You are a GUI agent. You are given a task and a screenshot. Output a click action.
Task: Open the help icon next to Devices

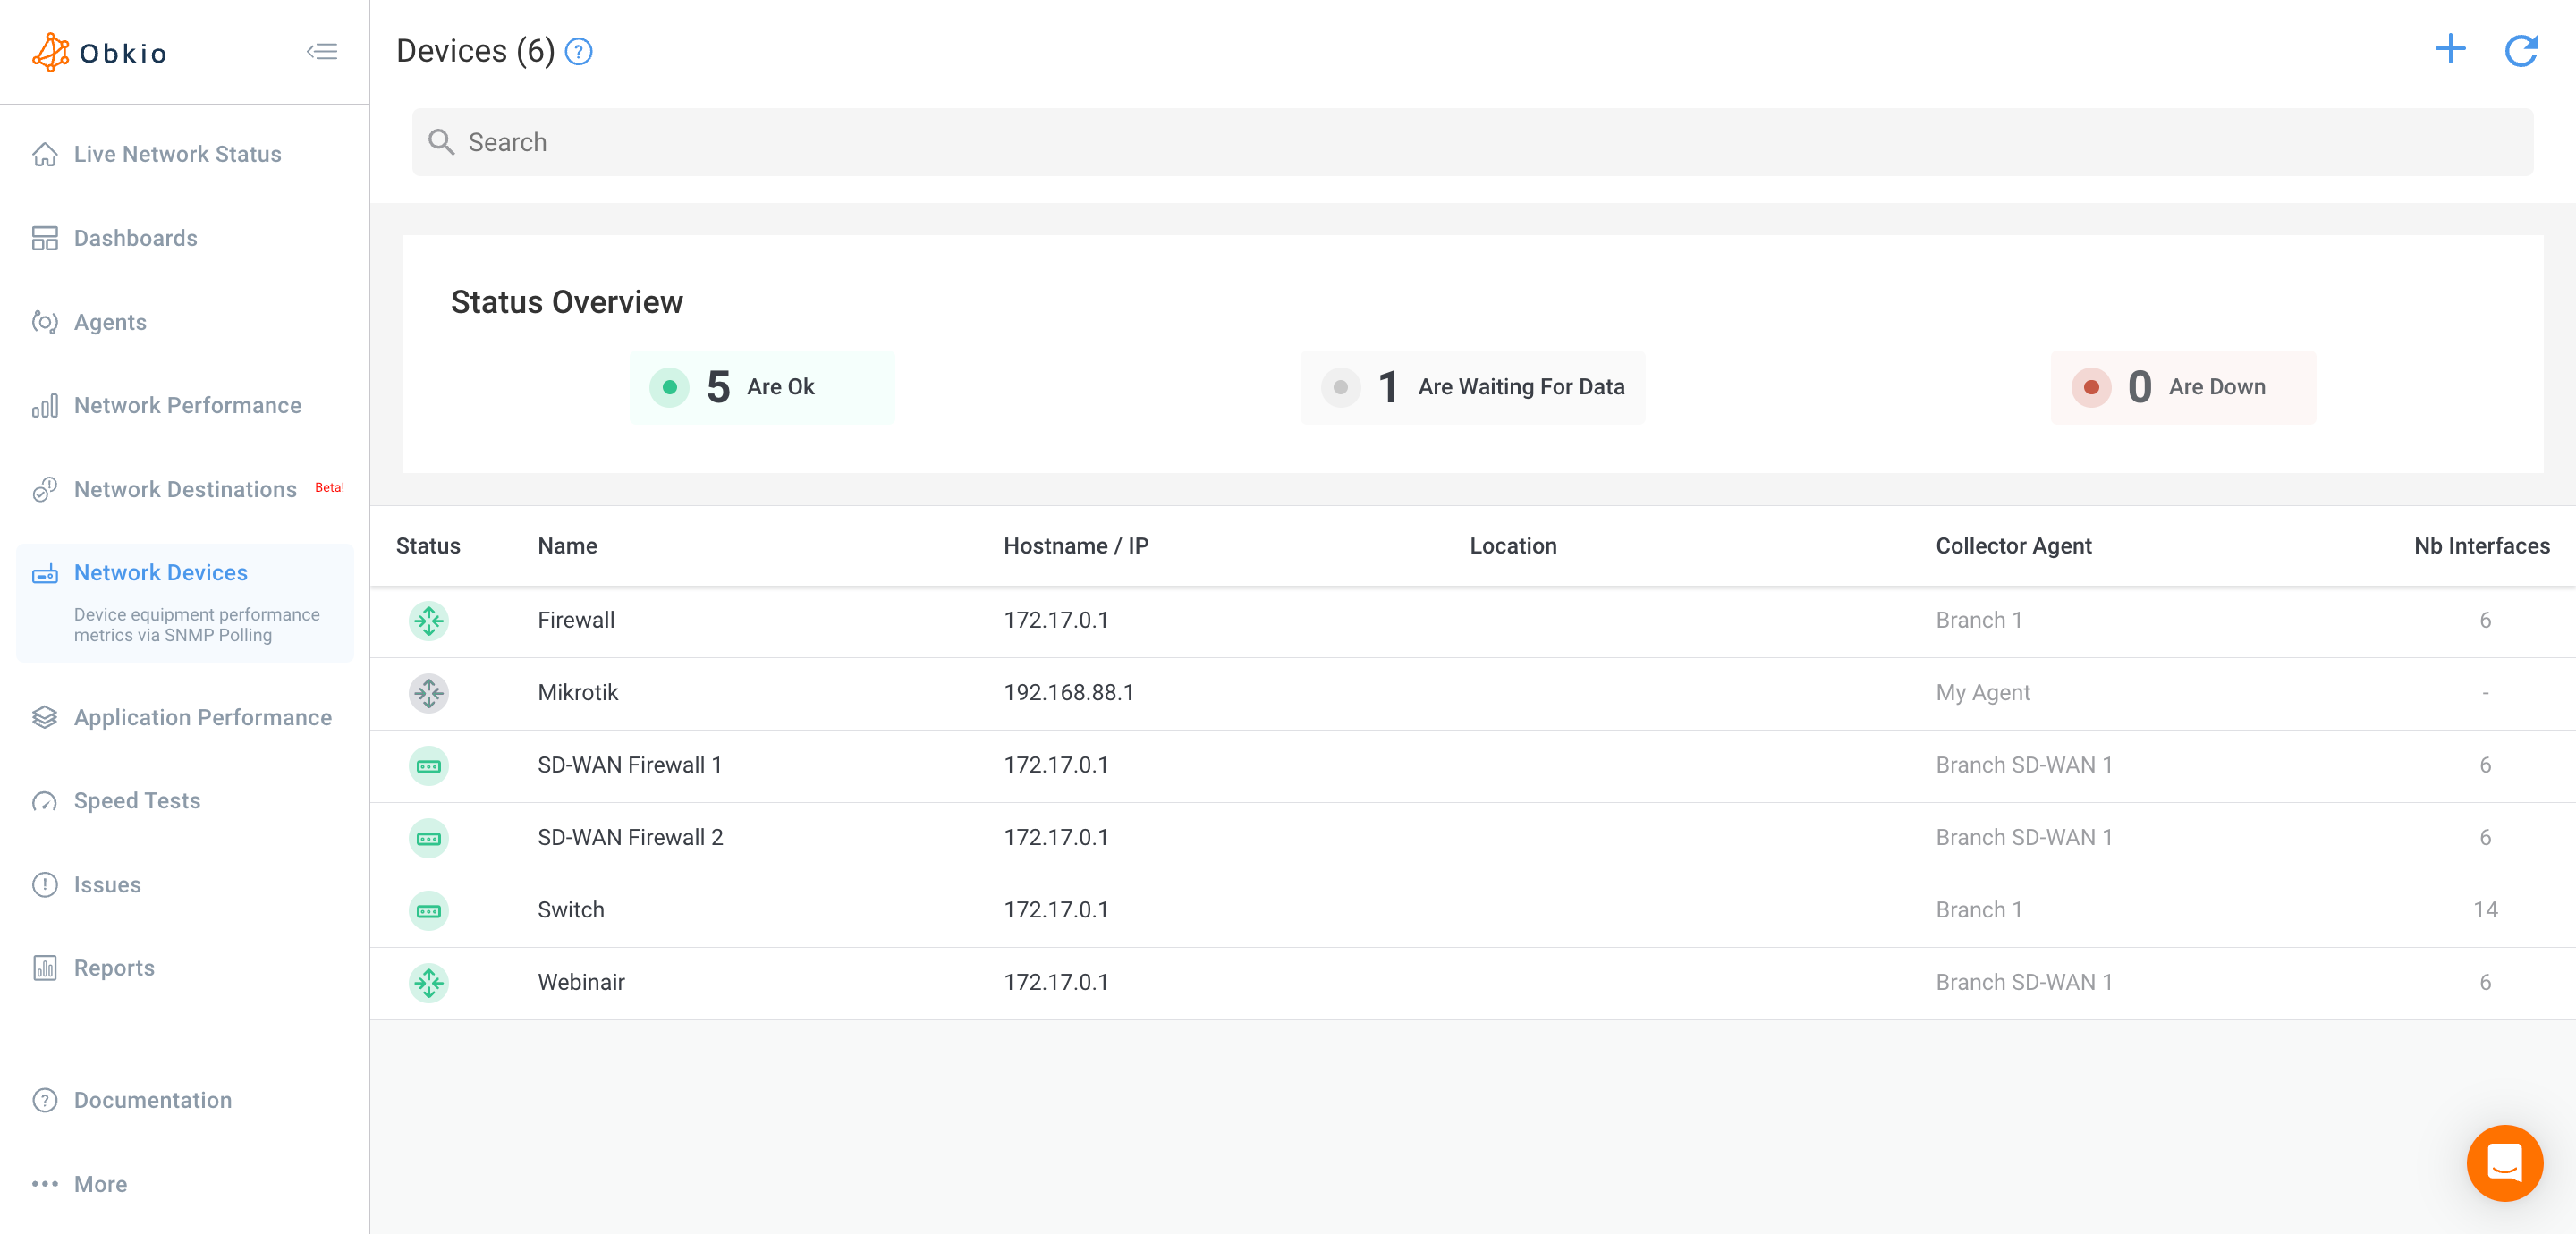tap(578, 51)
